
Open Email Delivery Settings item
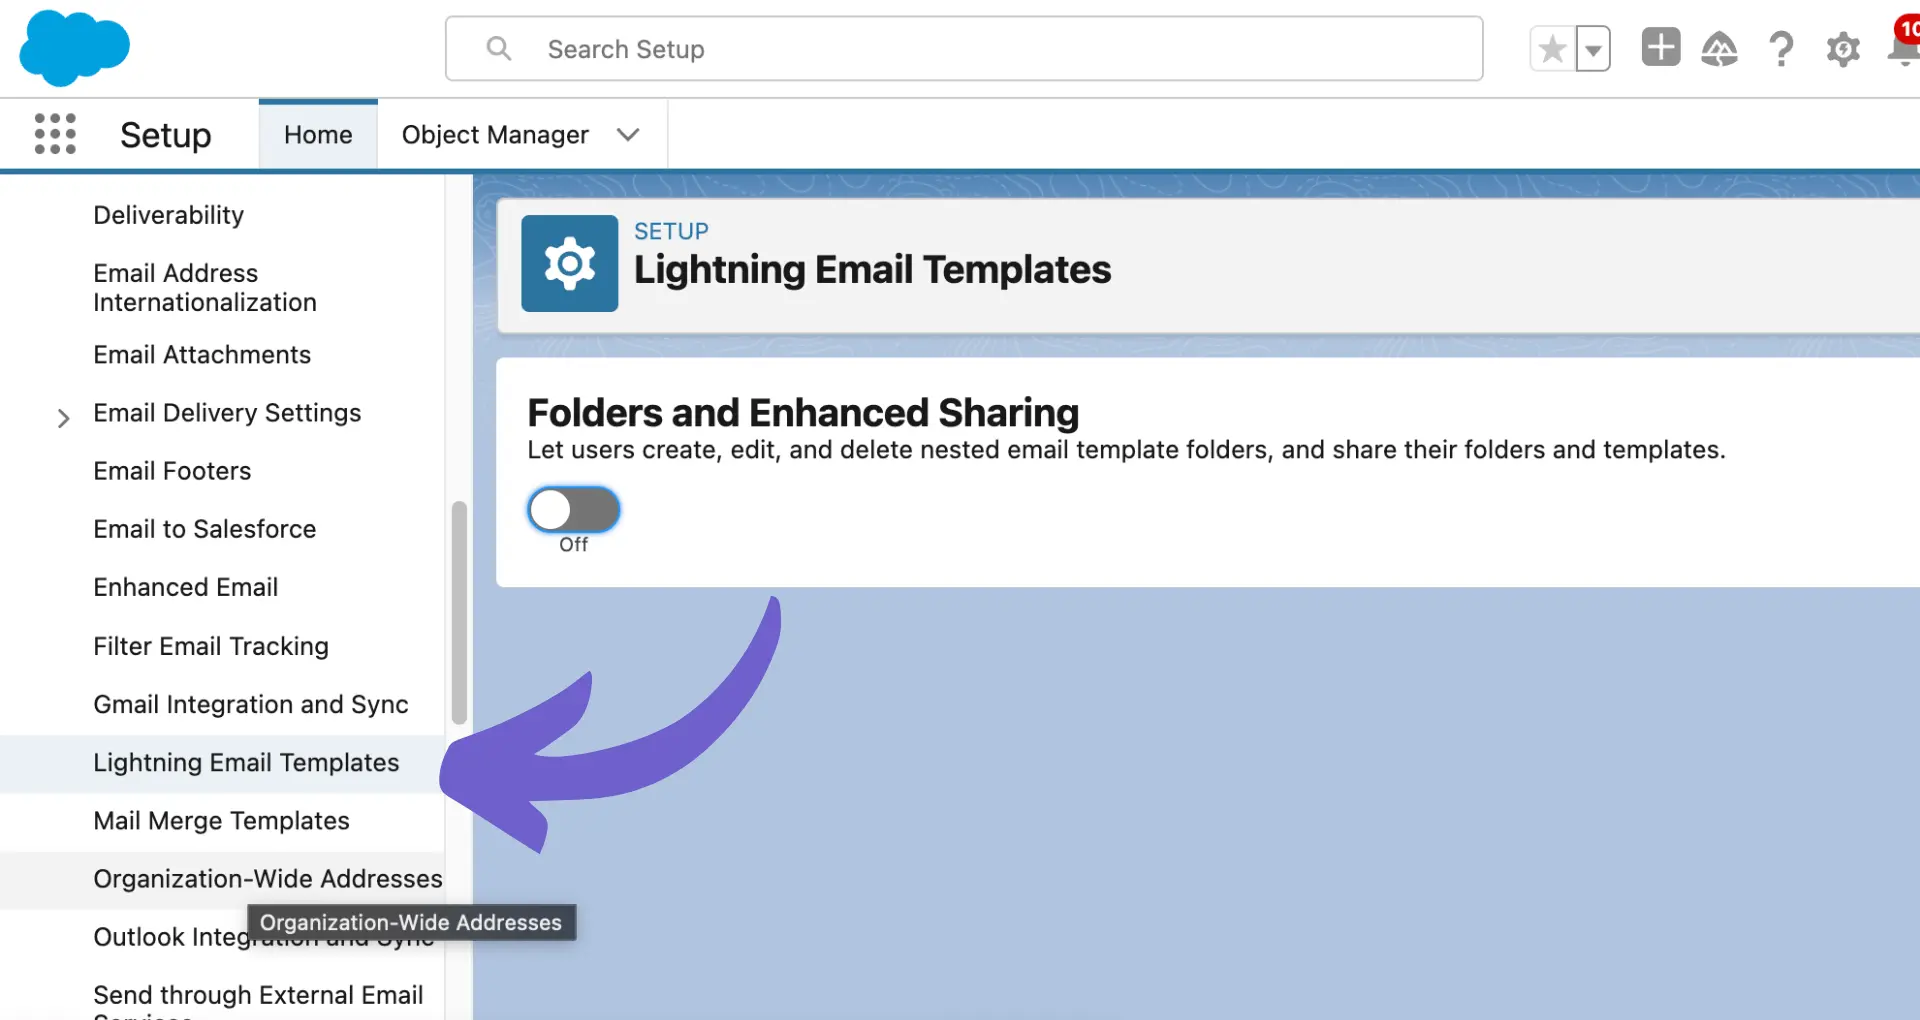point(227,413)
